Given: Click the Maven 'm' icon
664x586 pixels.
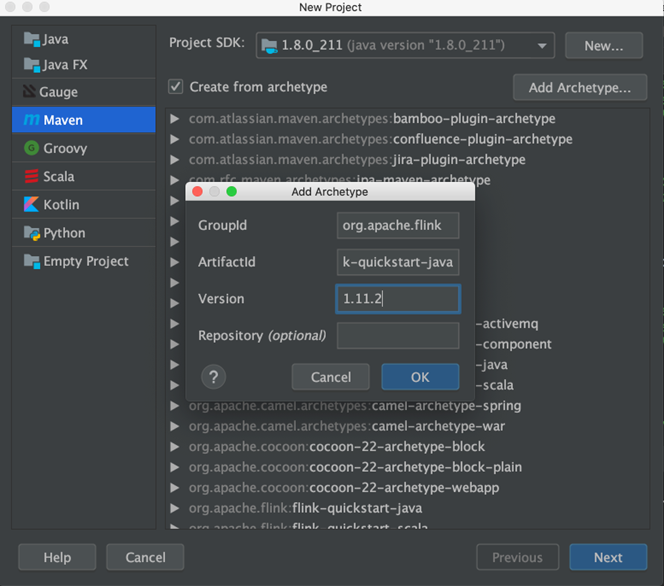Looking at the screenshot, I should pos(31,120).
